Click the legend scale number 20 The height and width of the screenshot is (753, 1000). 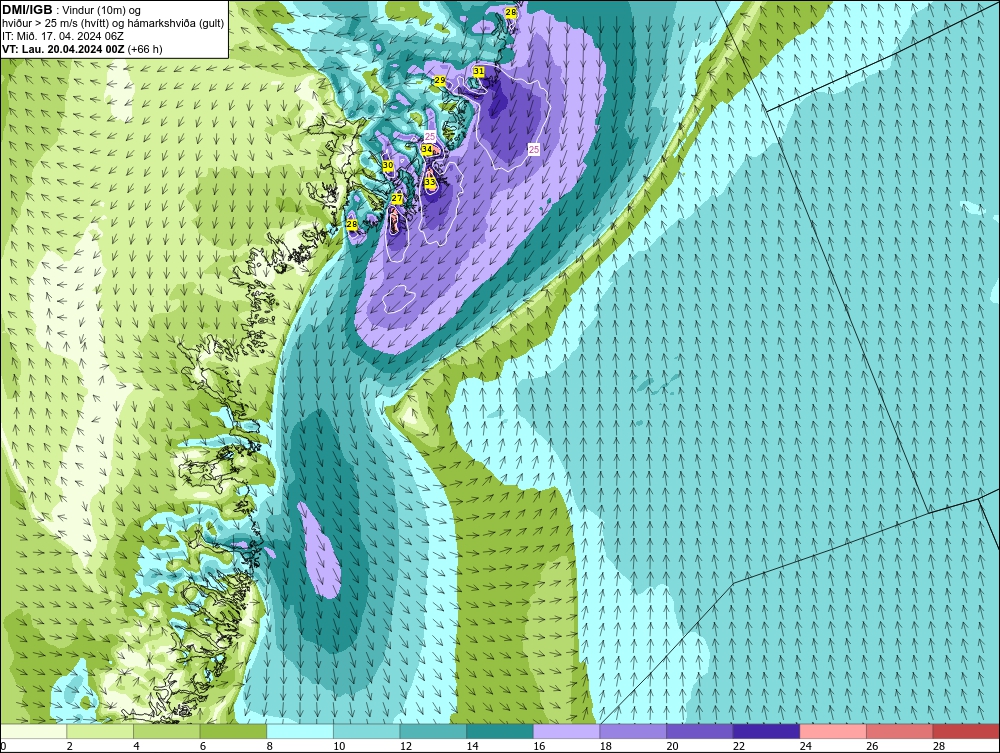672,746
